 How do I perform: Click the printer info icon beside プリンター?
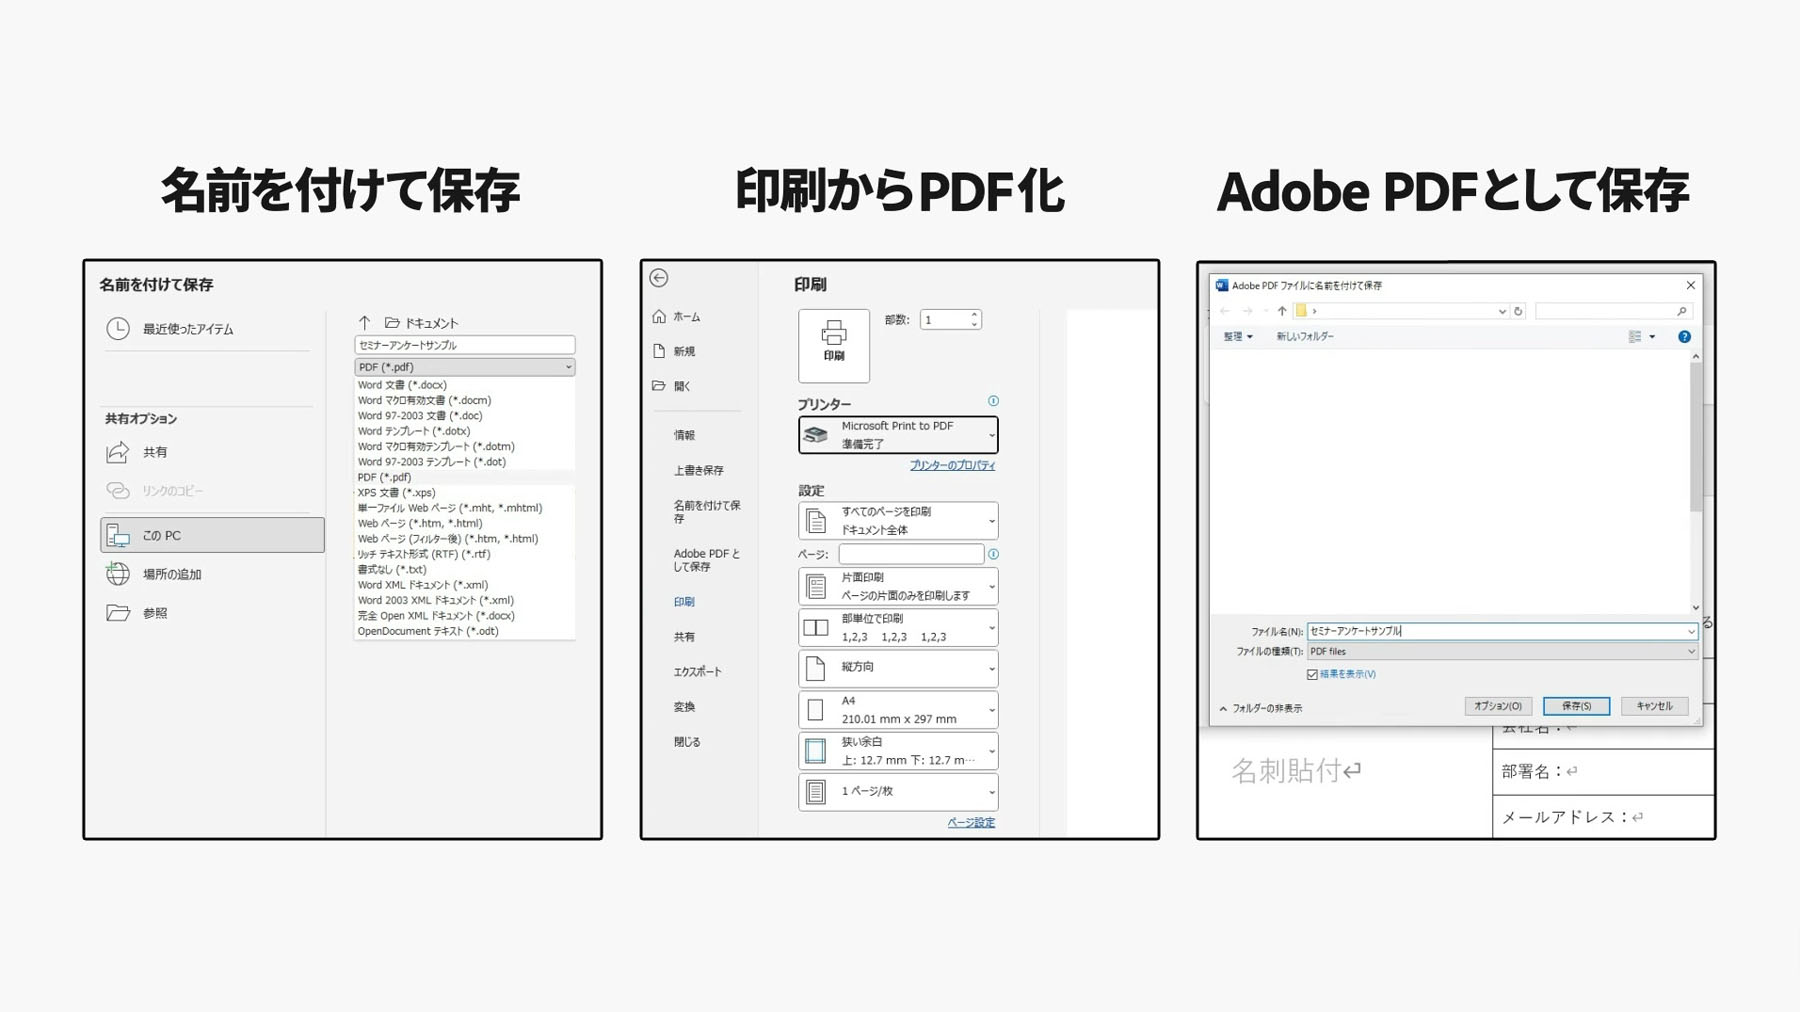(993, 401)
